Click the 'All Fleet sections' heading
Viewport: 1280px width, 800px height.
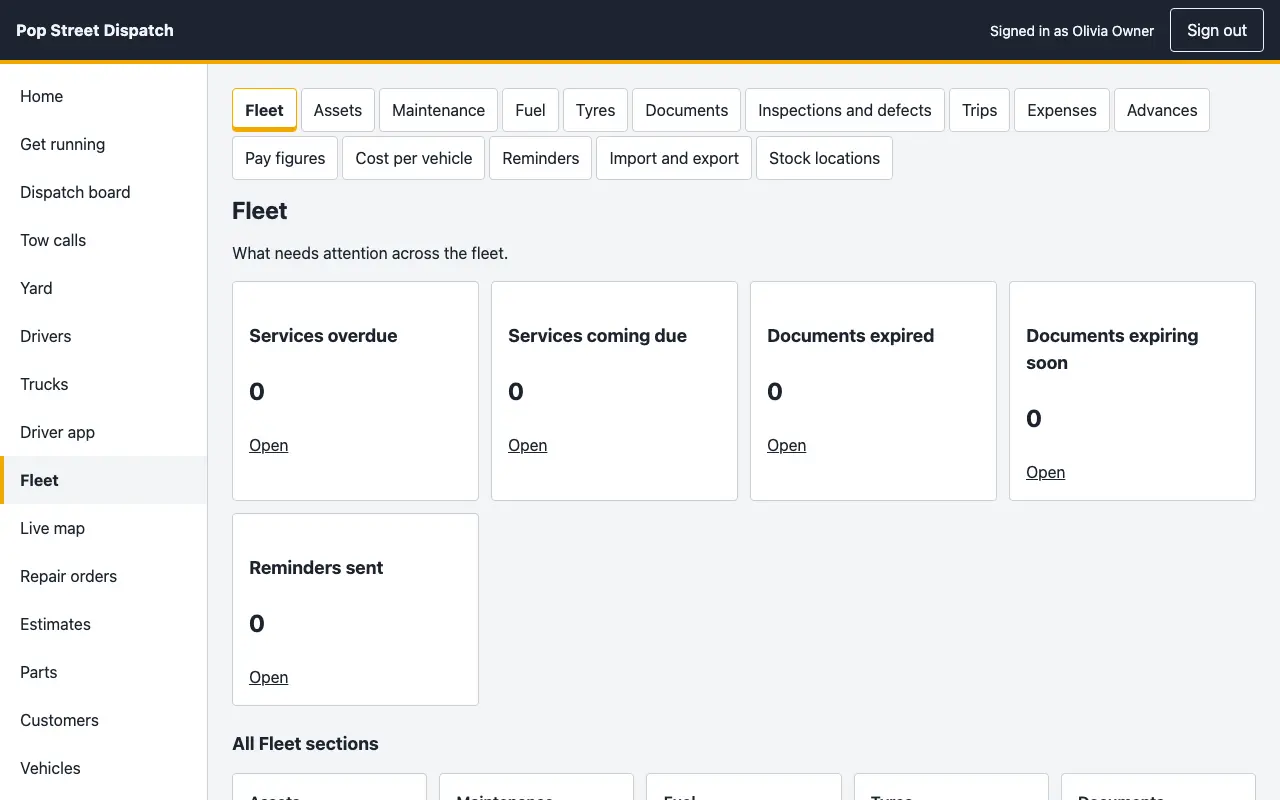click(305, 743)
